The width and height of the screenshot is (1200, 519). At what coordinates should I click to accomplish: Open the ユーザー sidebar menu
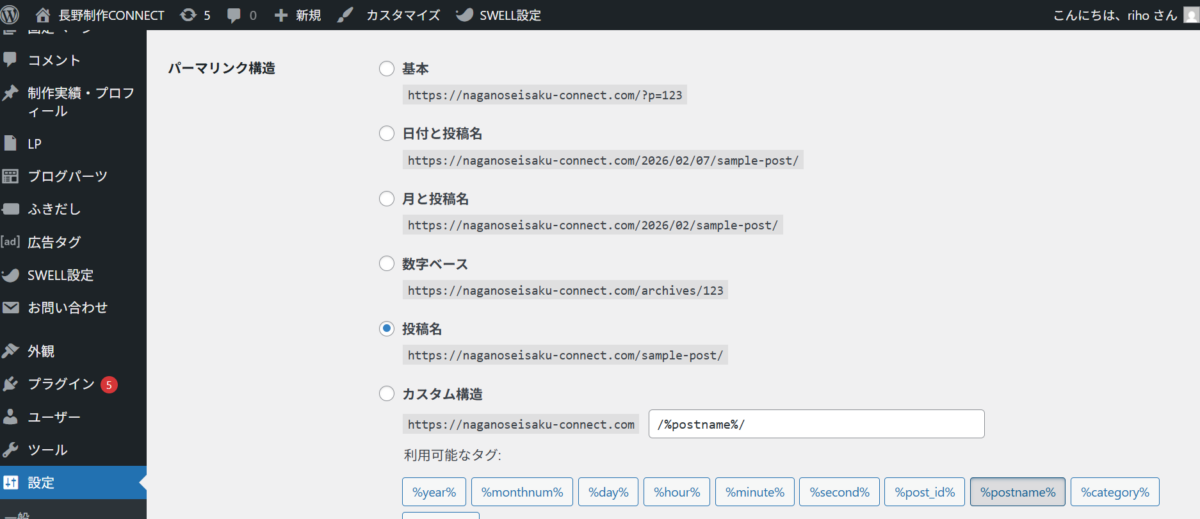(54, 416)
